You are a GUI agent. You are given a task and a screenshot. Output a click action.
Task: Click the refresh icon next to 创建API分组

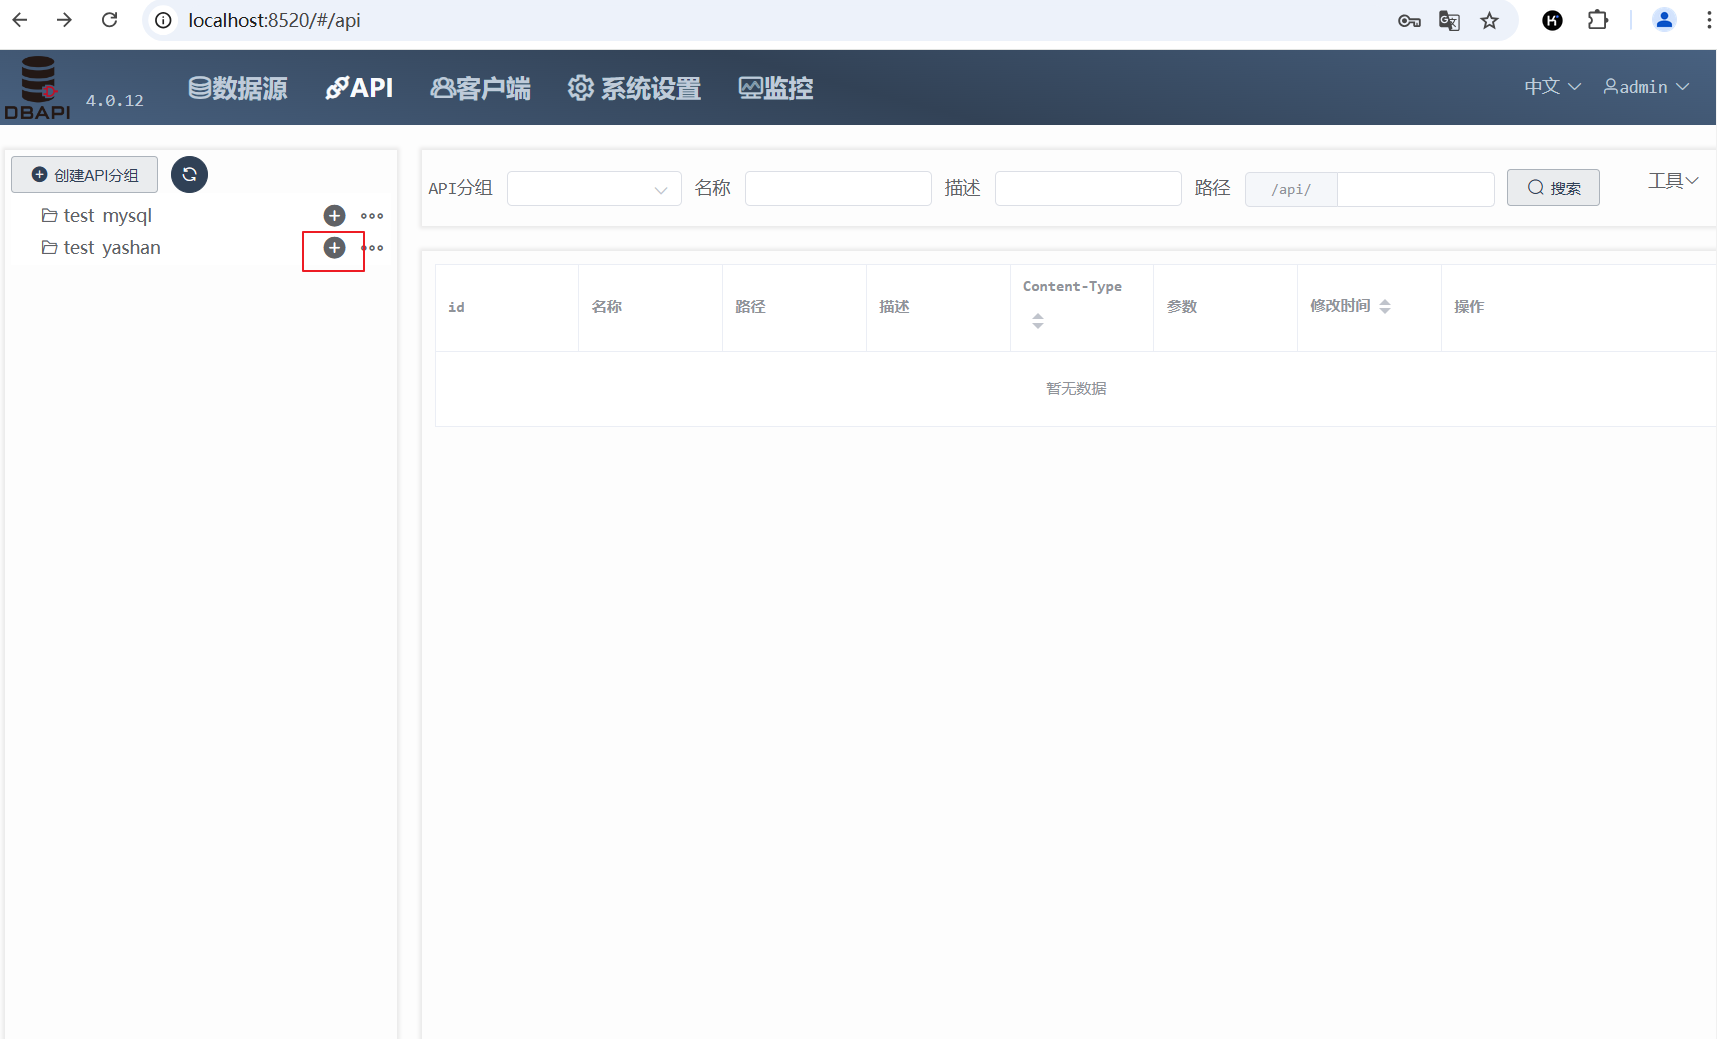pos(189,174)
